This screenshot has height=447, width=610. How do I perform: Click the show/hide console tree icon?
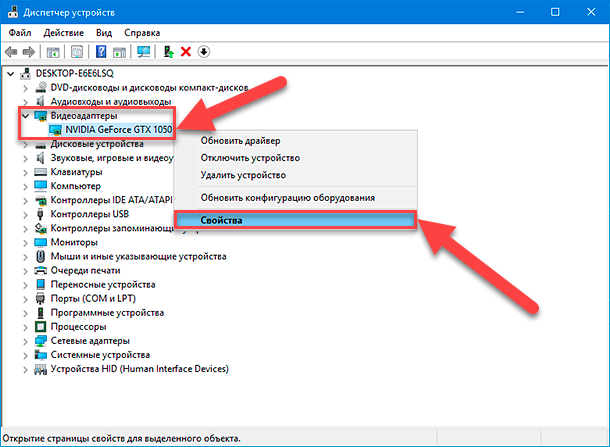point(53,52)
